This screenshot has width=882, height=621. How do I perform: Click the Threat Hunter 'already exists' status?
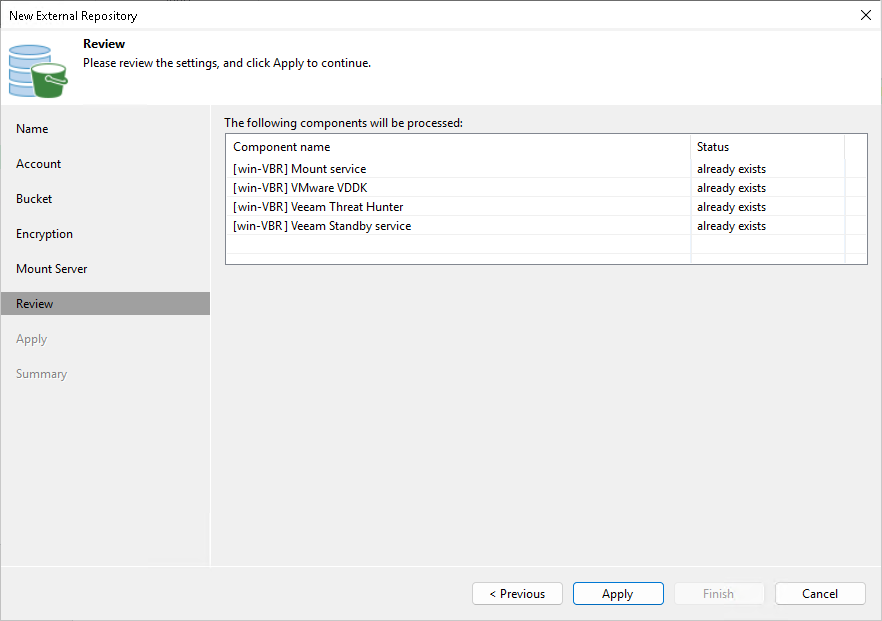click(x=731, y=207)
